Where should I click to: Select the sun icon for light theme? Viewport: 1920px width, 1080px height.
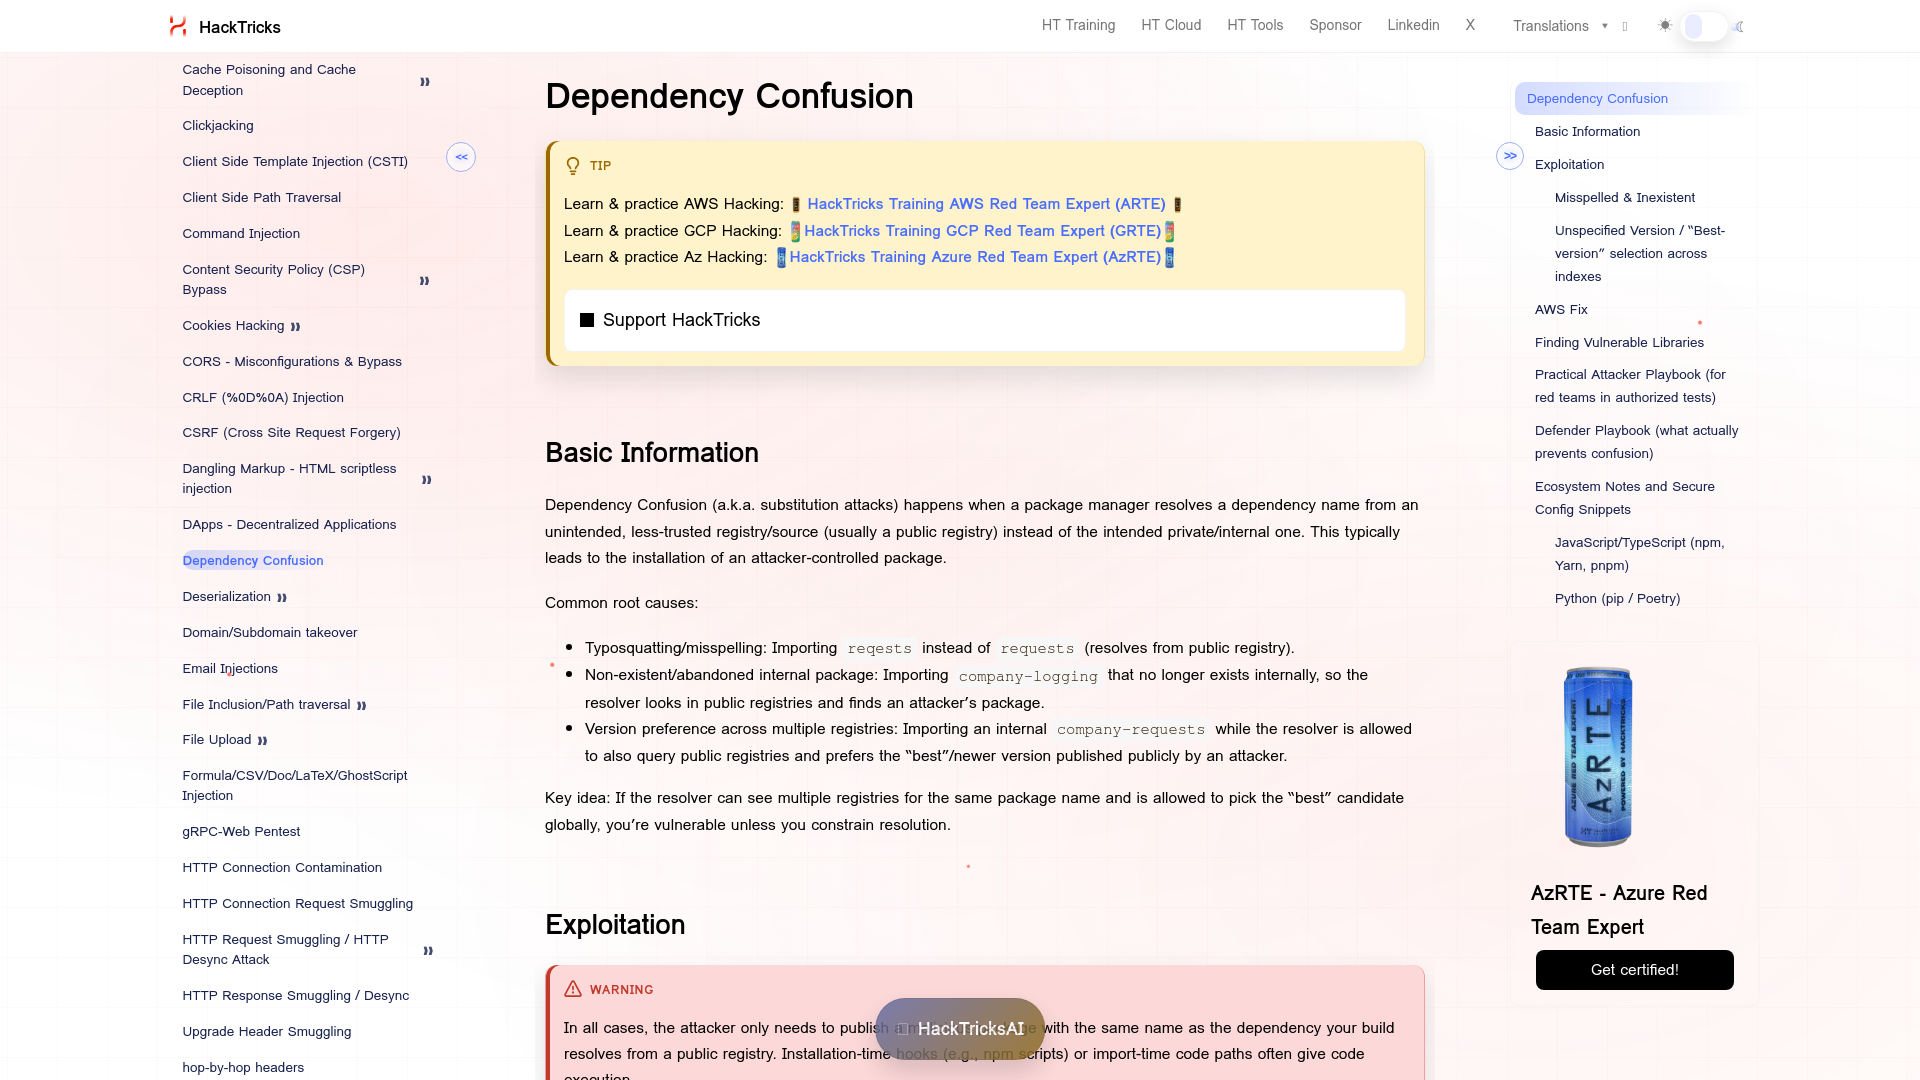coord(1664,25)
